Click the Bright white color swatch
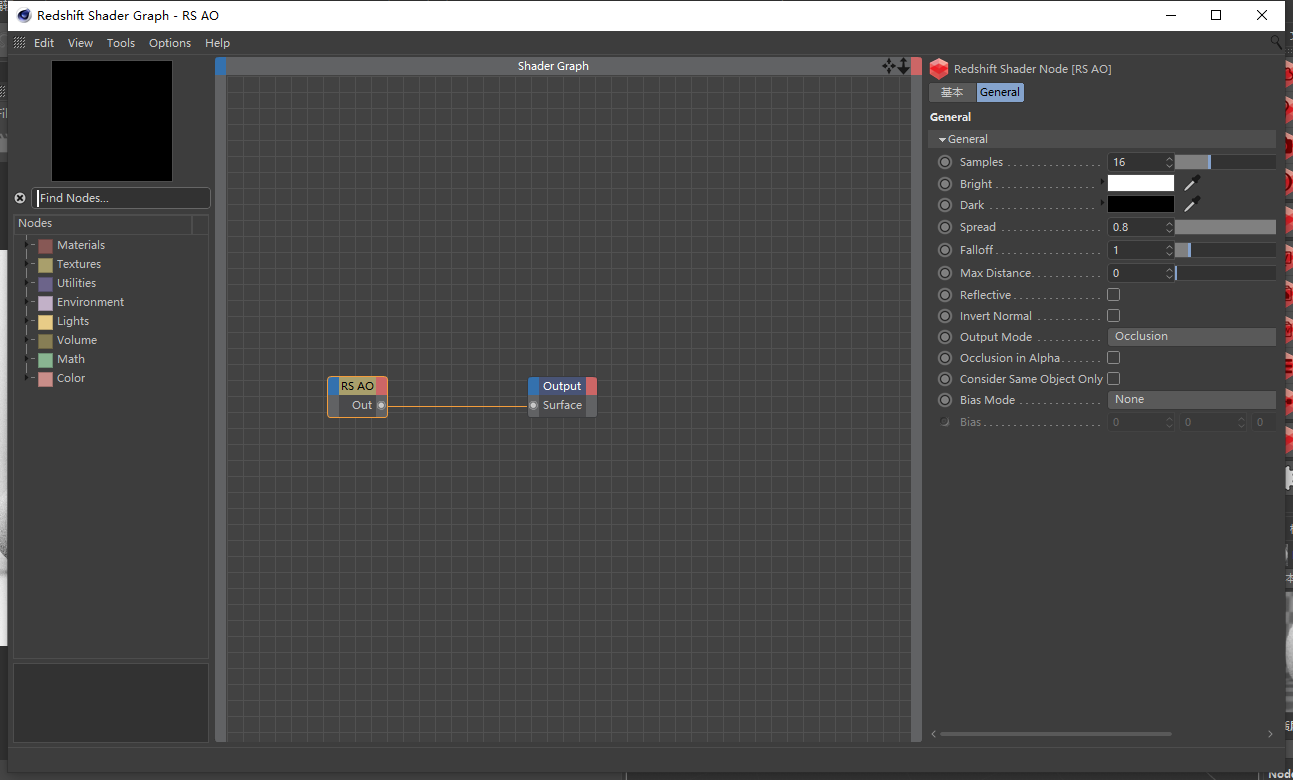The width and height of the screenshot is (1293, 780). (x=1141, y=183)
